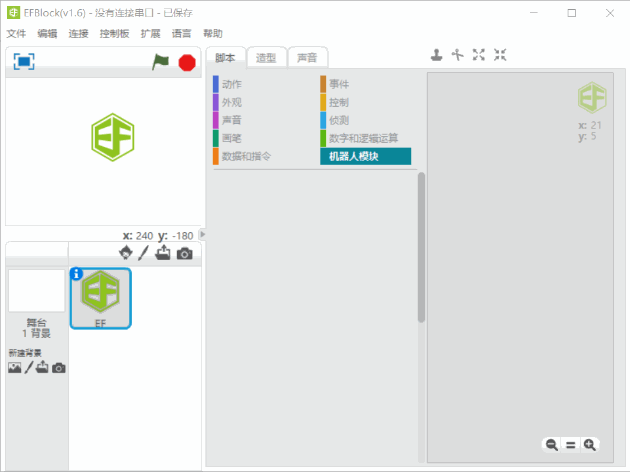Take new backdrop from camera icon

click(59, 368)
